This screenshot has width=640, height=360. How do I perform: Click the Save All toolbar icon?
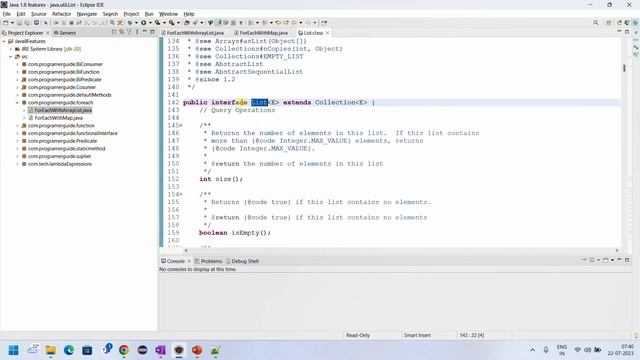pos(27,23)
